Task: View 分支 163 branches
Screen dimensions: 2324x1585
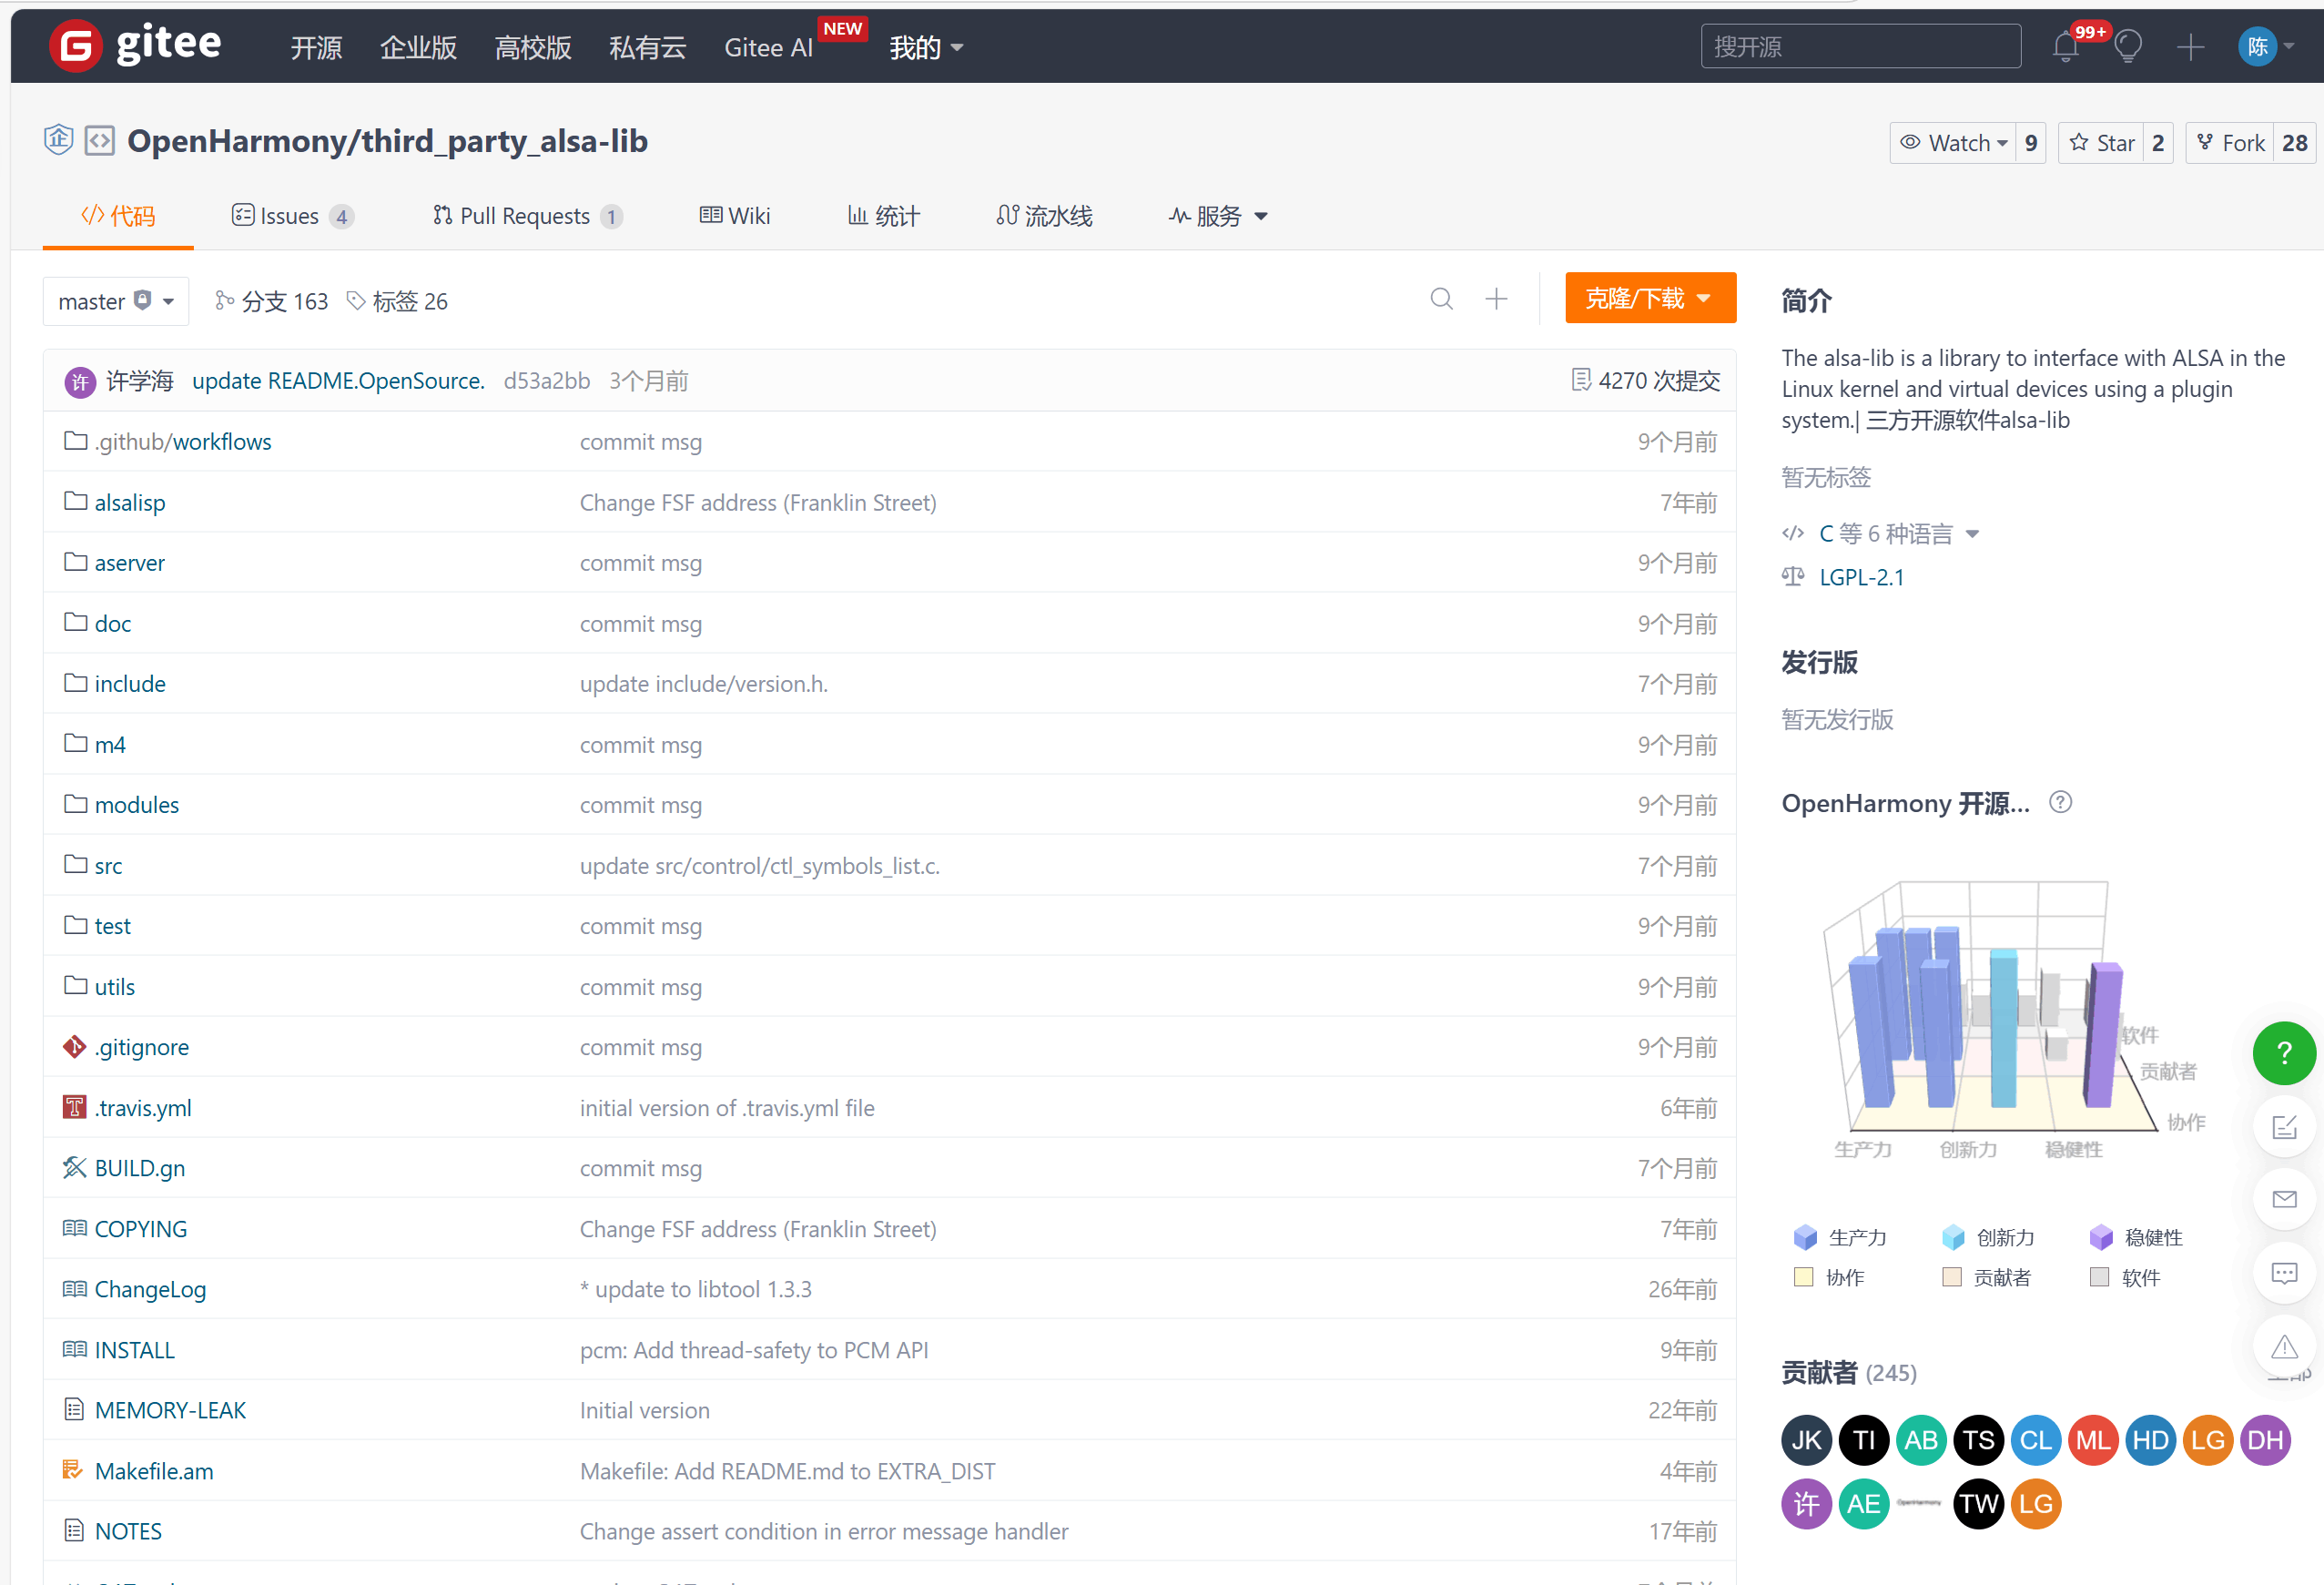Action: [272, 301]
